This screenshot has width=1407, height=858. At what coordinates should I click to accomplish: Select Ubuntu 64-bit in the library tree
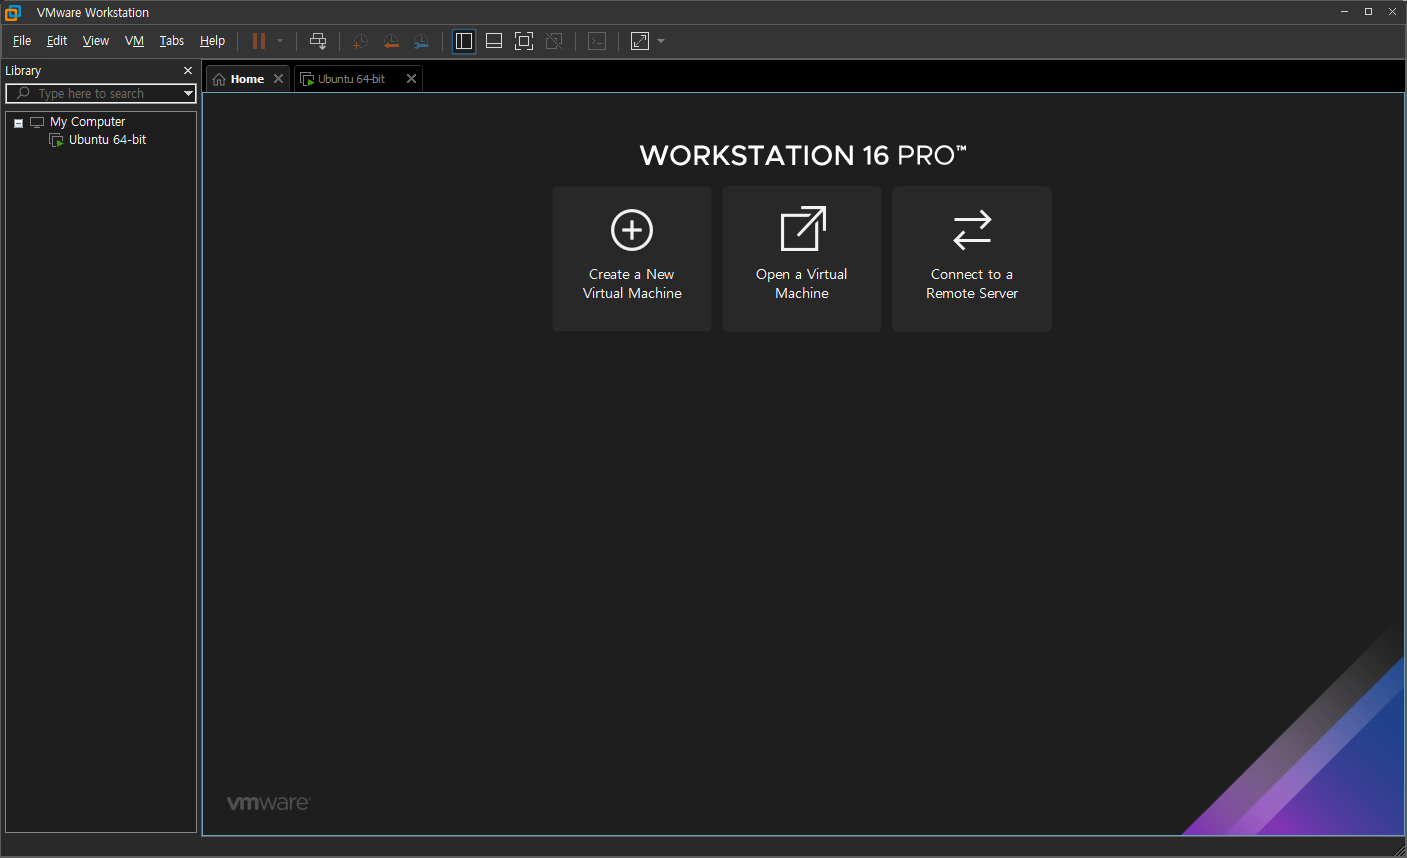(x=107, y=140)
